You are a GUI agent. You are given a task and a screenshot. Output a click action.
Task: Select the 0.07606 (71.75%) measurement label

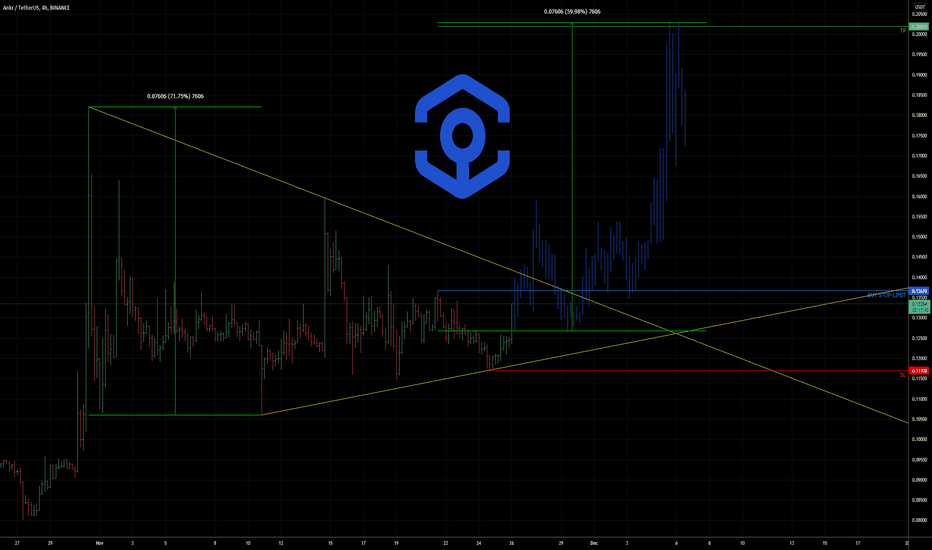click(175, 96)
